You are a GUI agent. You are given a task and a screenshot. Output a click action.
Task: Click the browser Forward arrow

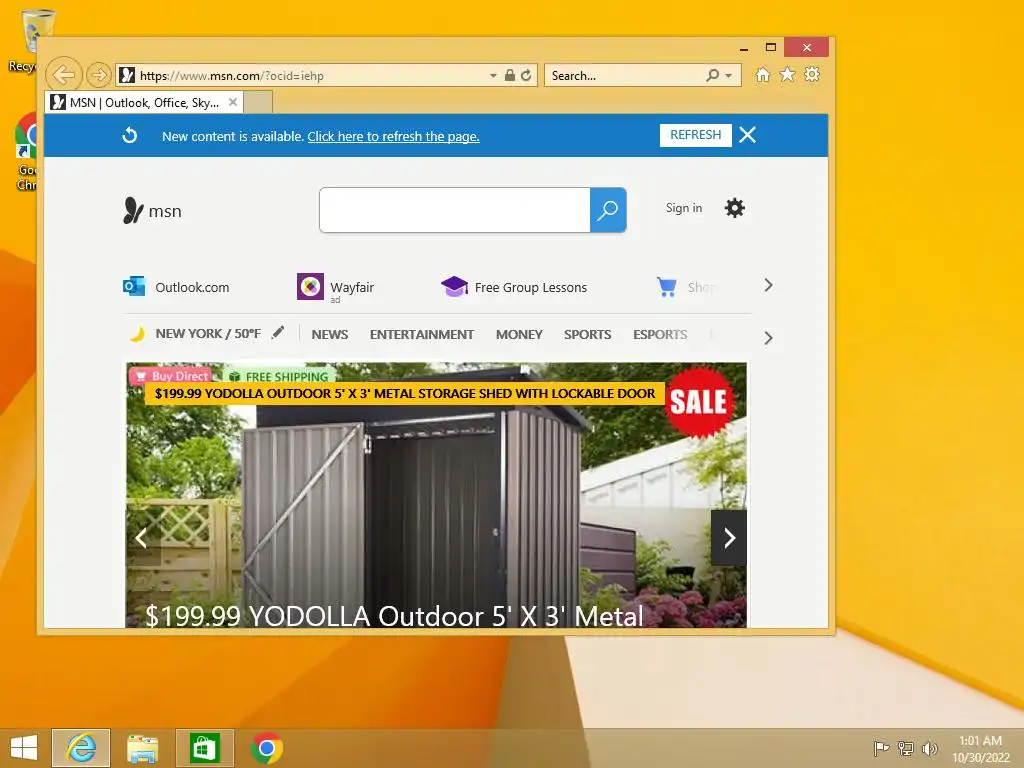tap(99, 75)
